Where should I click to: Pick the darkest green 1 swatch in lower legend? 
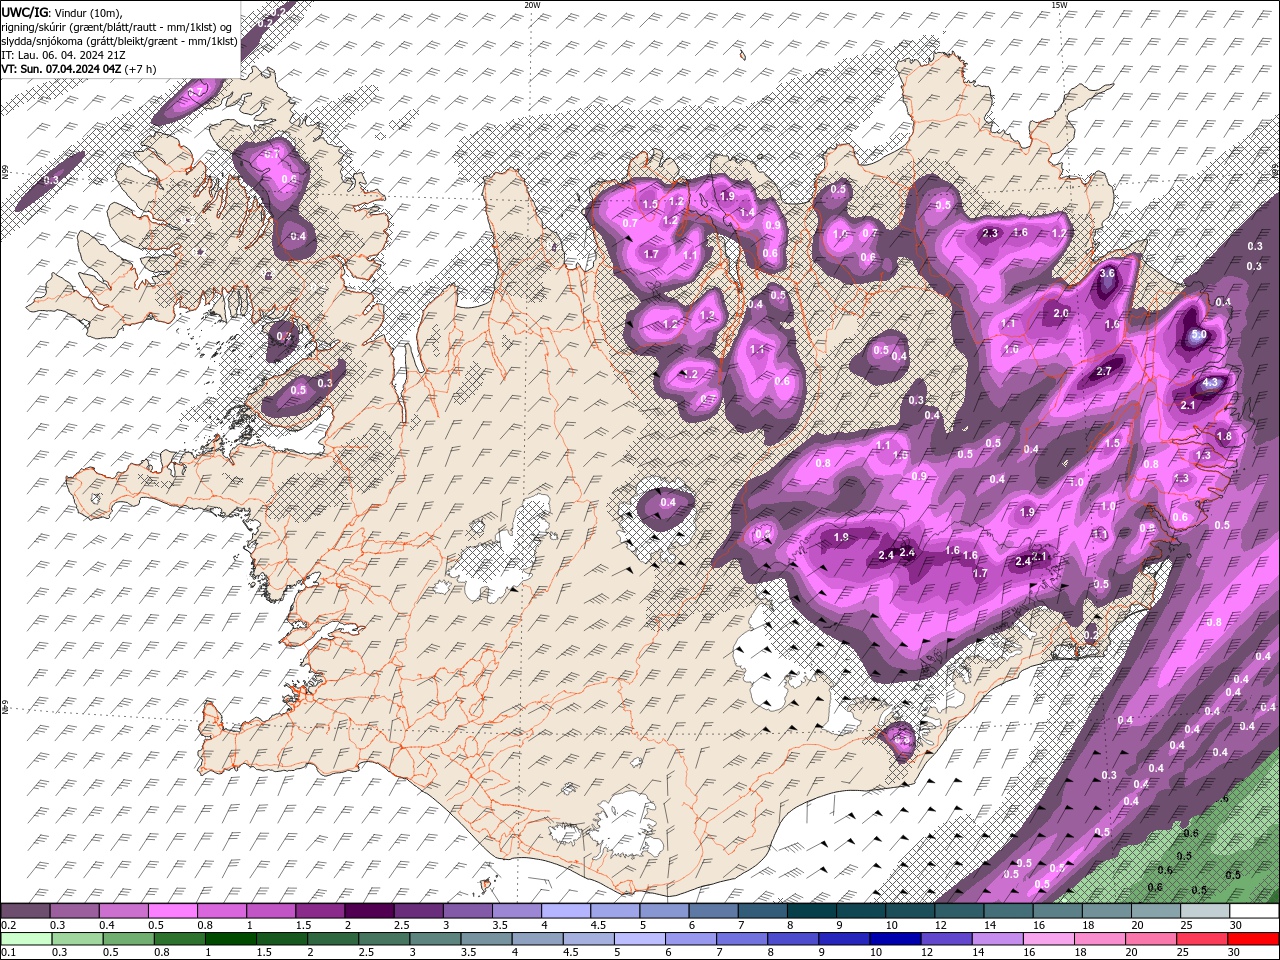coord(231,939)
